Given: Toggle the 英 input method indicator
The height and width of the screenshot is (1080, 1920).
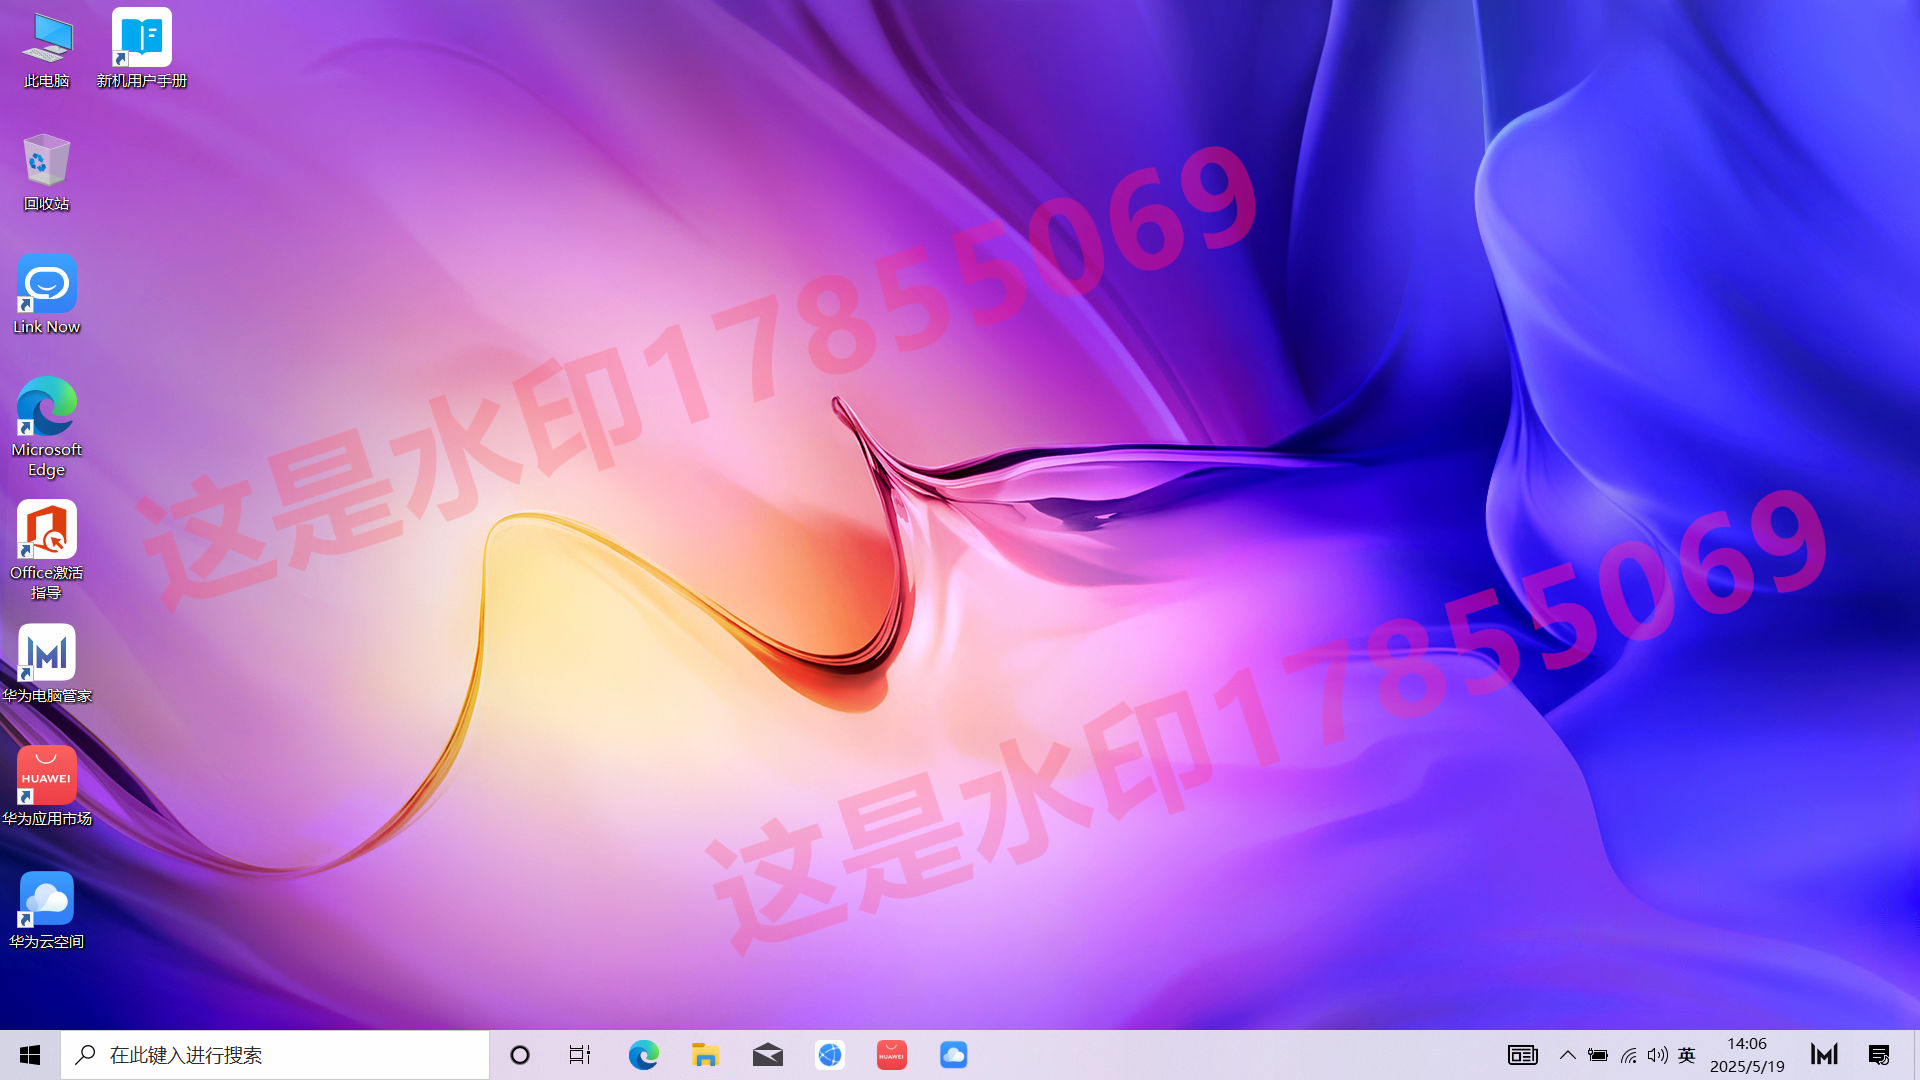Looking at the screenshot, I should [1687, 1055].
